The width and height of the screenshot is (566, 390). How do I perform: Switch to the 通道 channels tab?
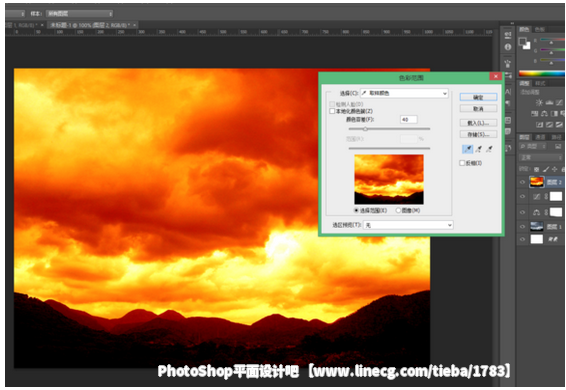point(540,137)
